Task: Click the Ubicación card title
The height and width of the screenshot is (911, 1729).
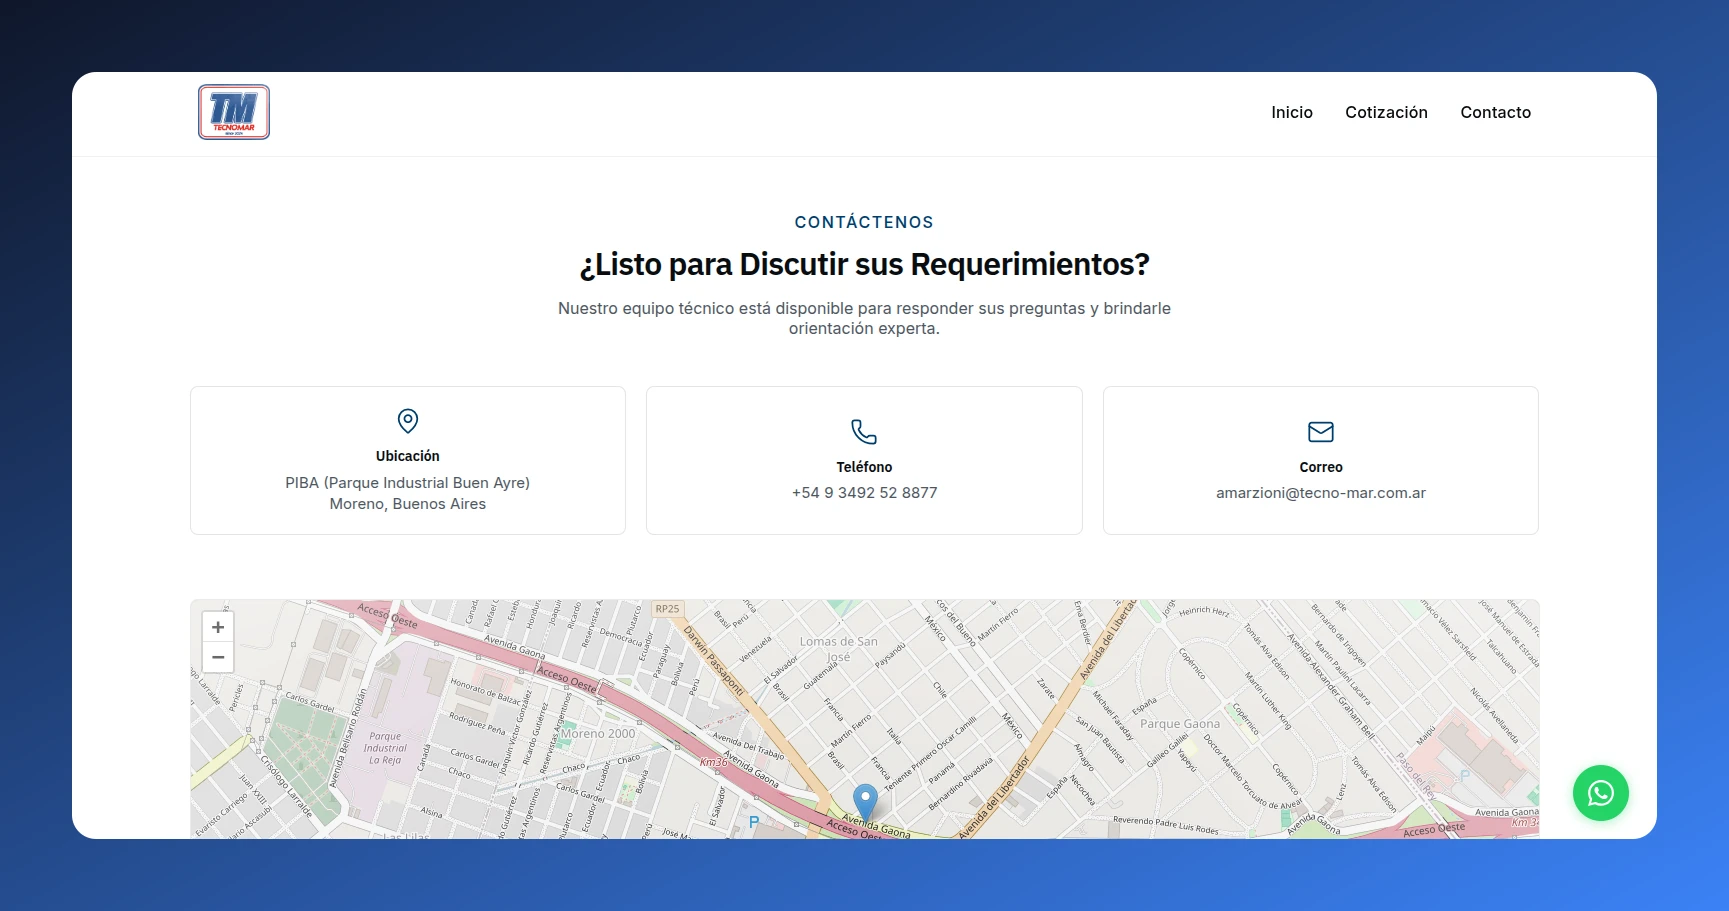Action: tap(408, 456)
